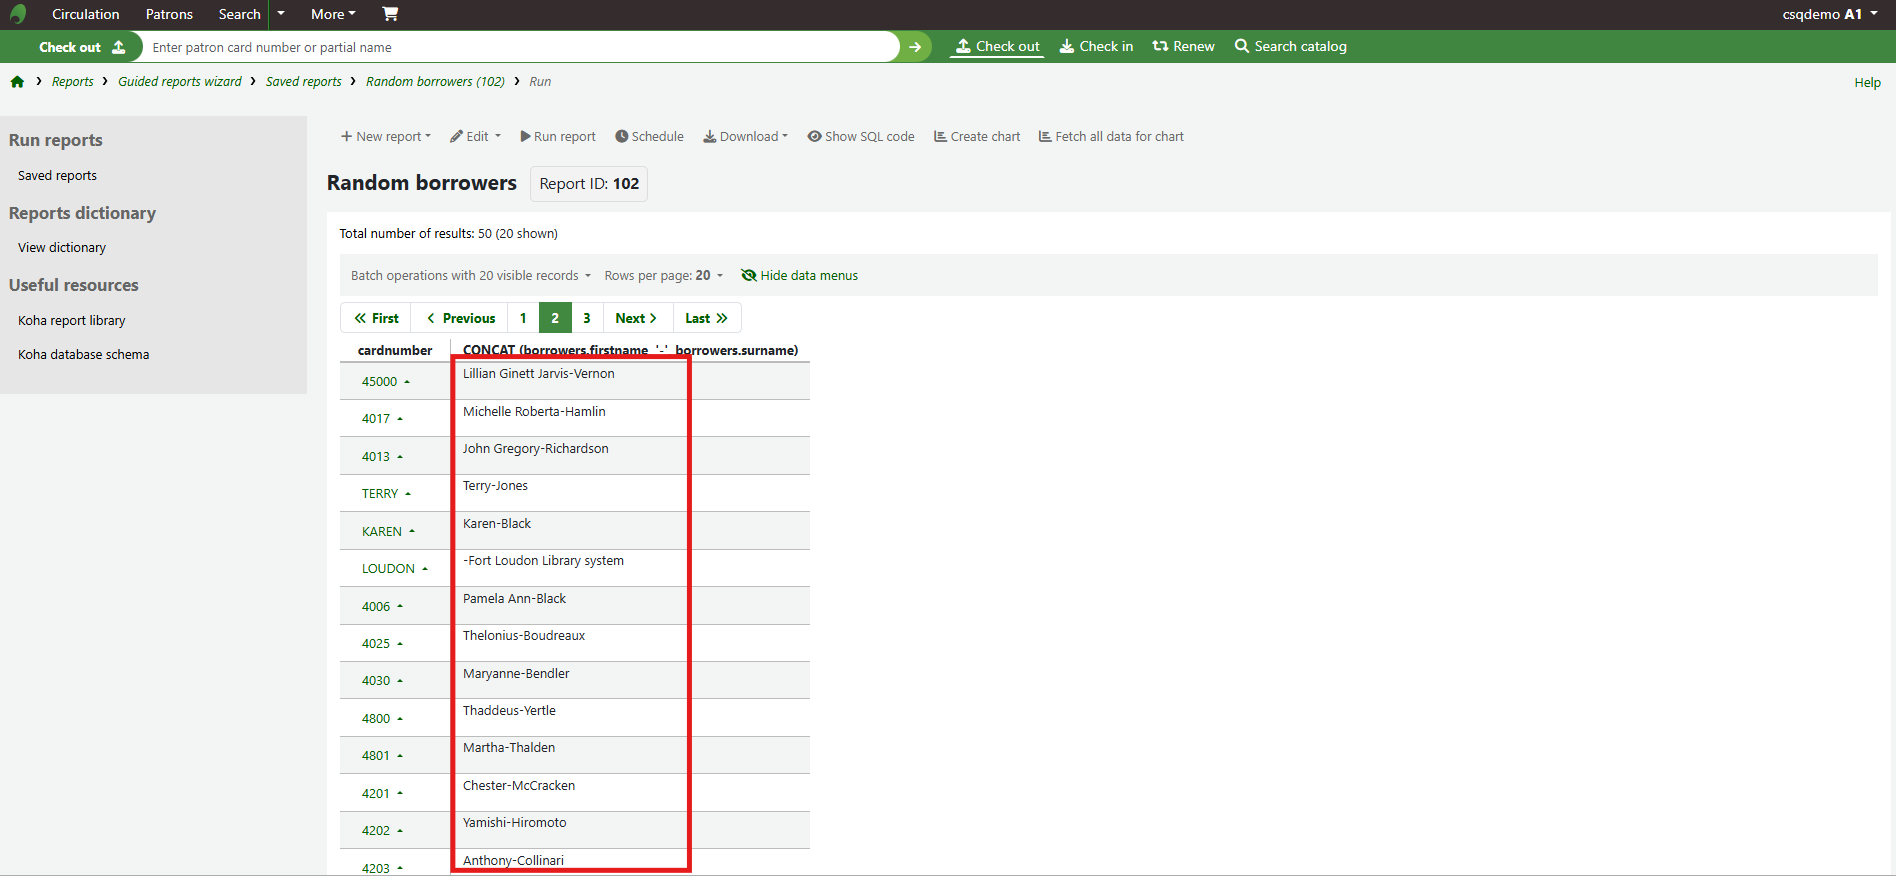Open the dropdown caret after Search
The width and height of the screenshot is (1896, 877).
281,14
